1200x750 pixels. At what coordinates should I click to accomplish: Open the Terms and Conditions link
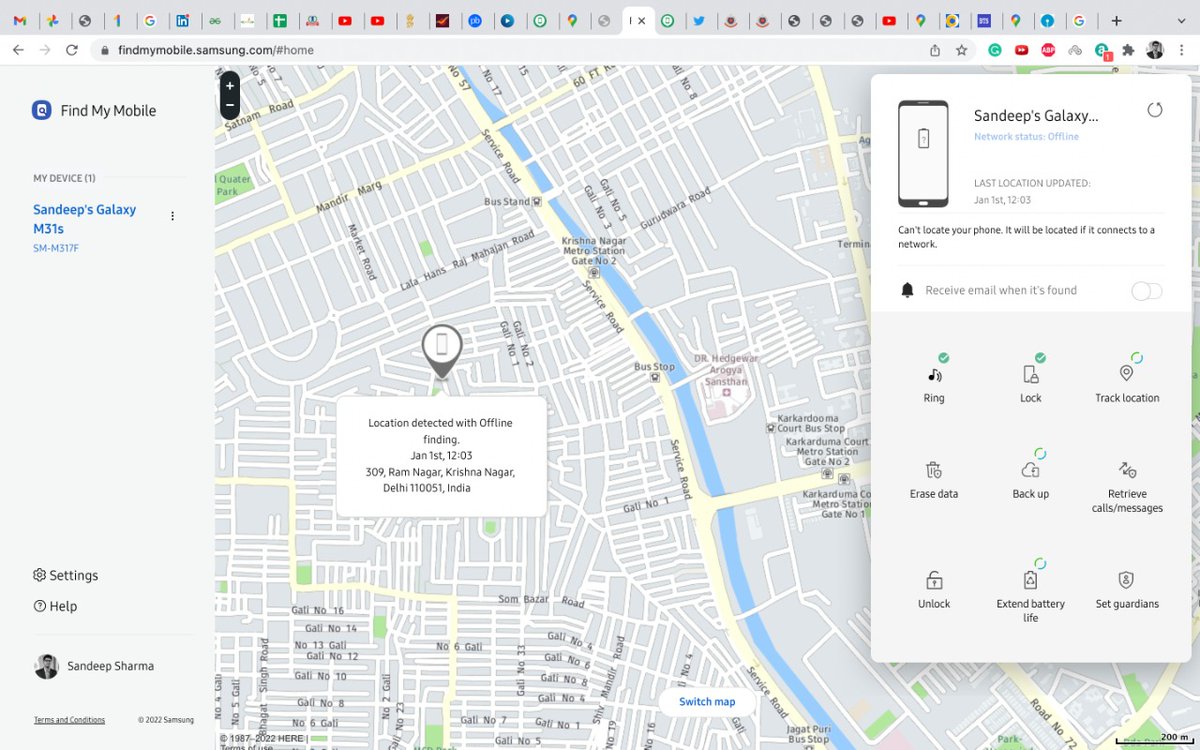click(x=69, y=720)
